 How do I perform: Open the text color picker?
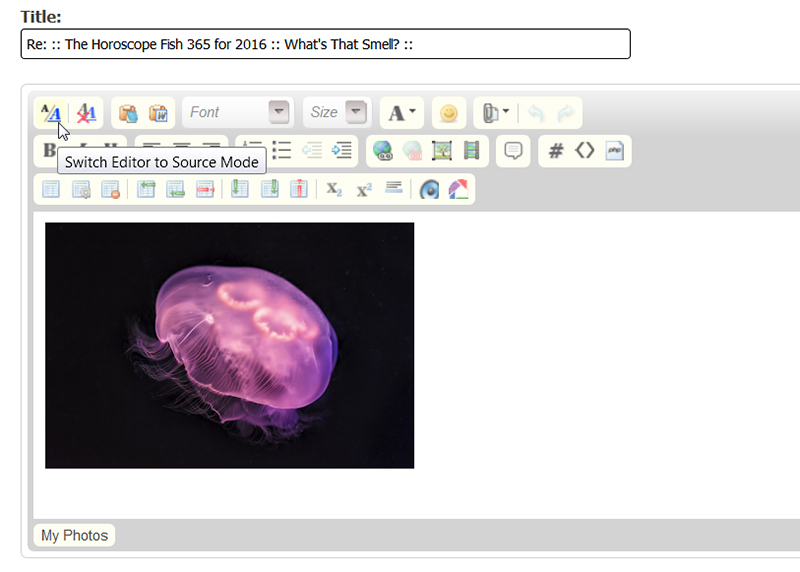pos(403,113)
